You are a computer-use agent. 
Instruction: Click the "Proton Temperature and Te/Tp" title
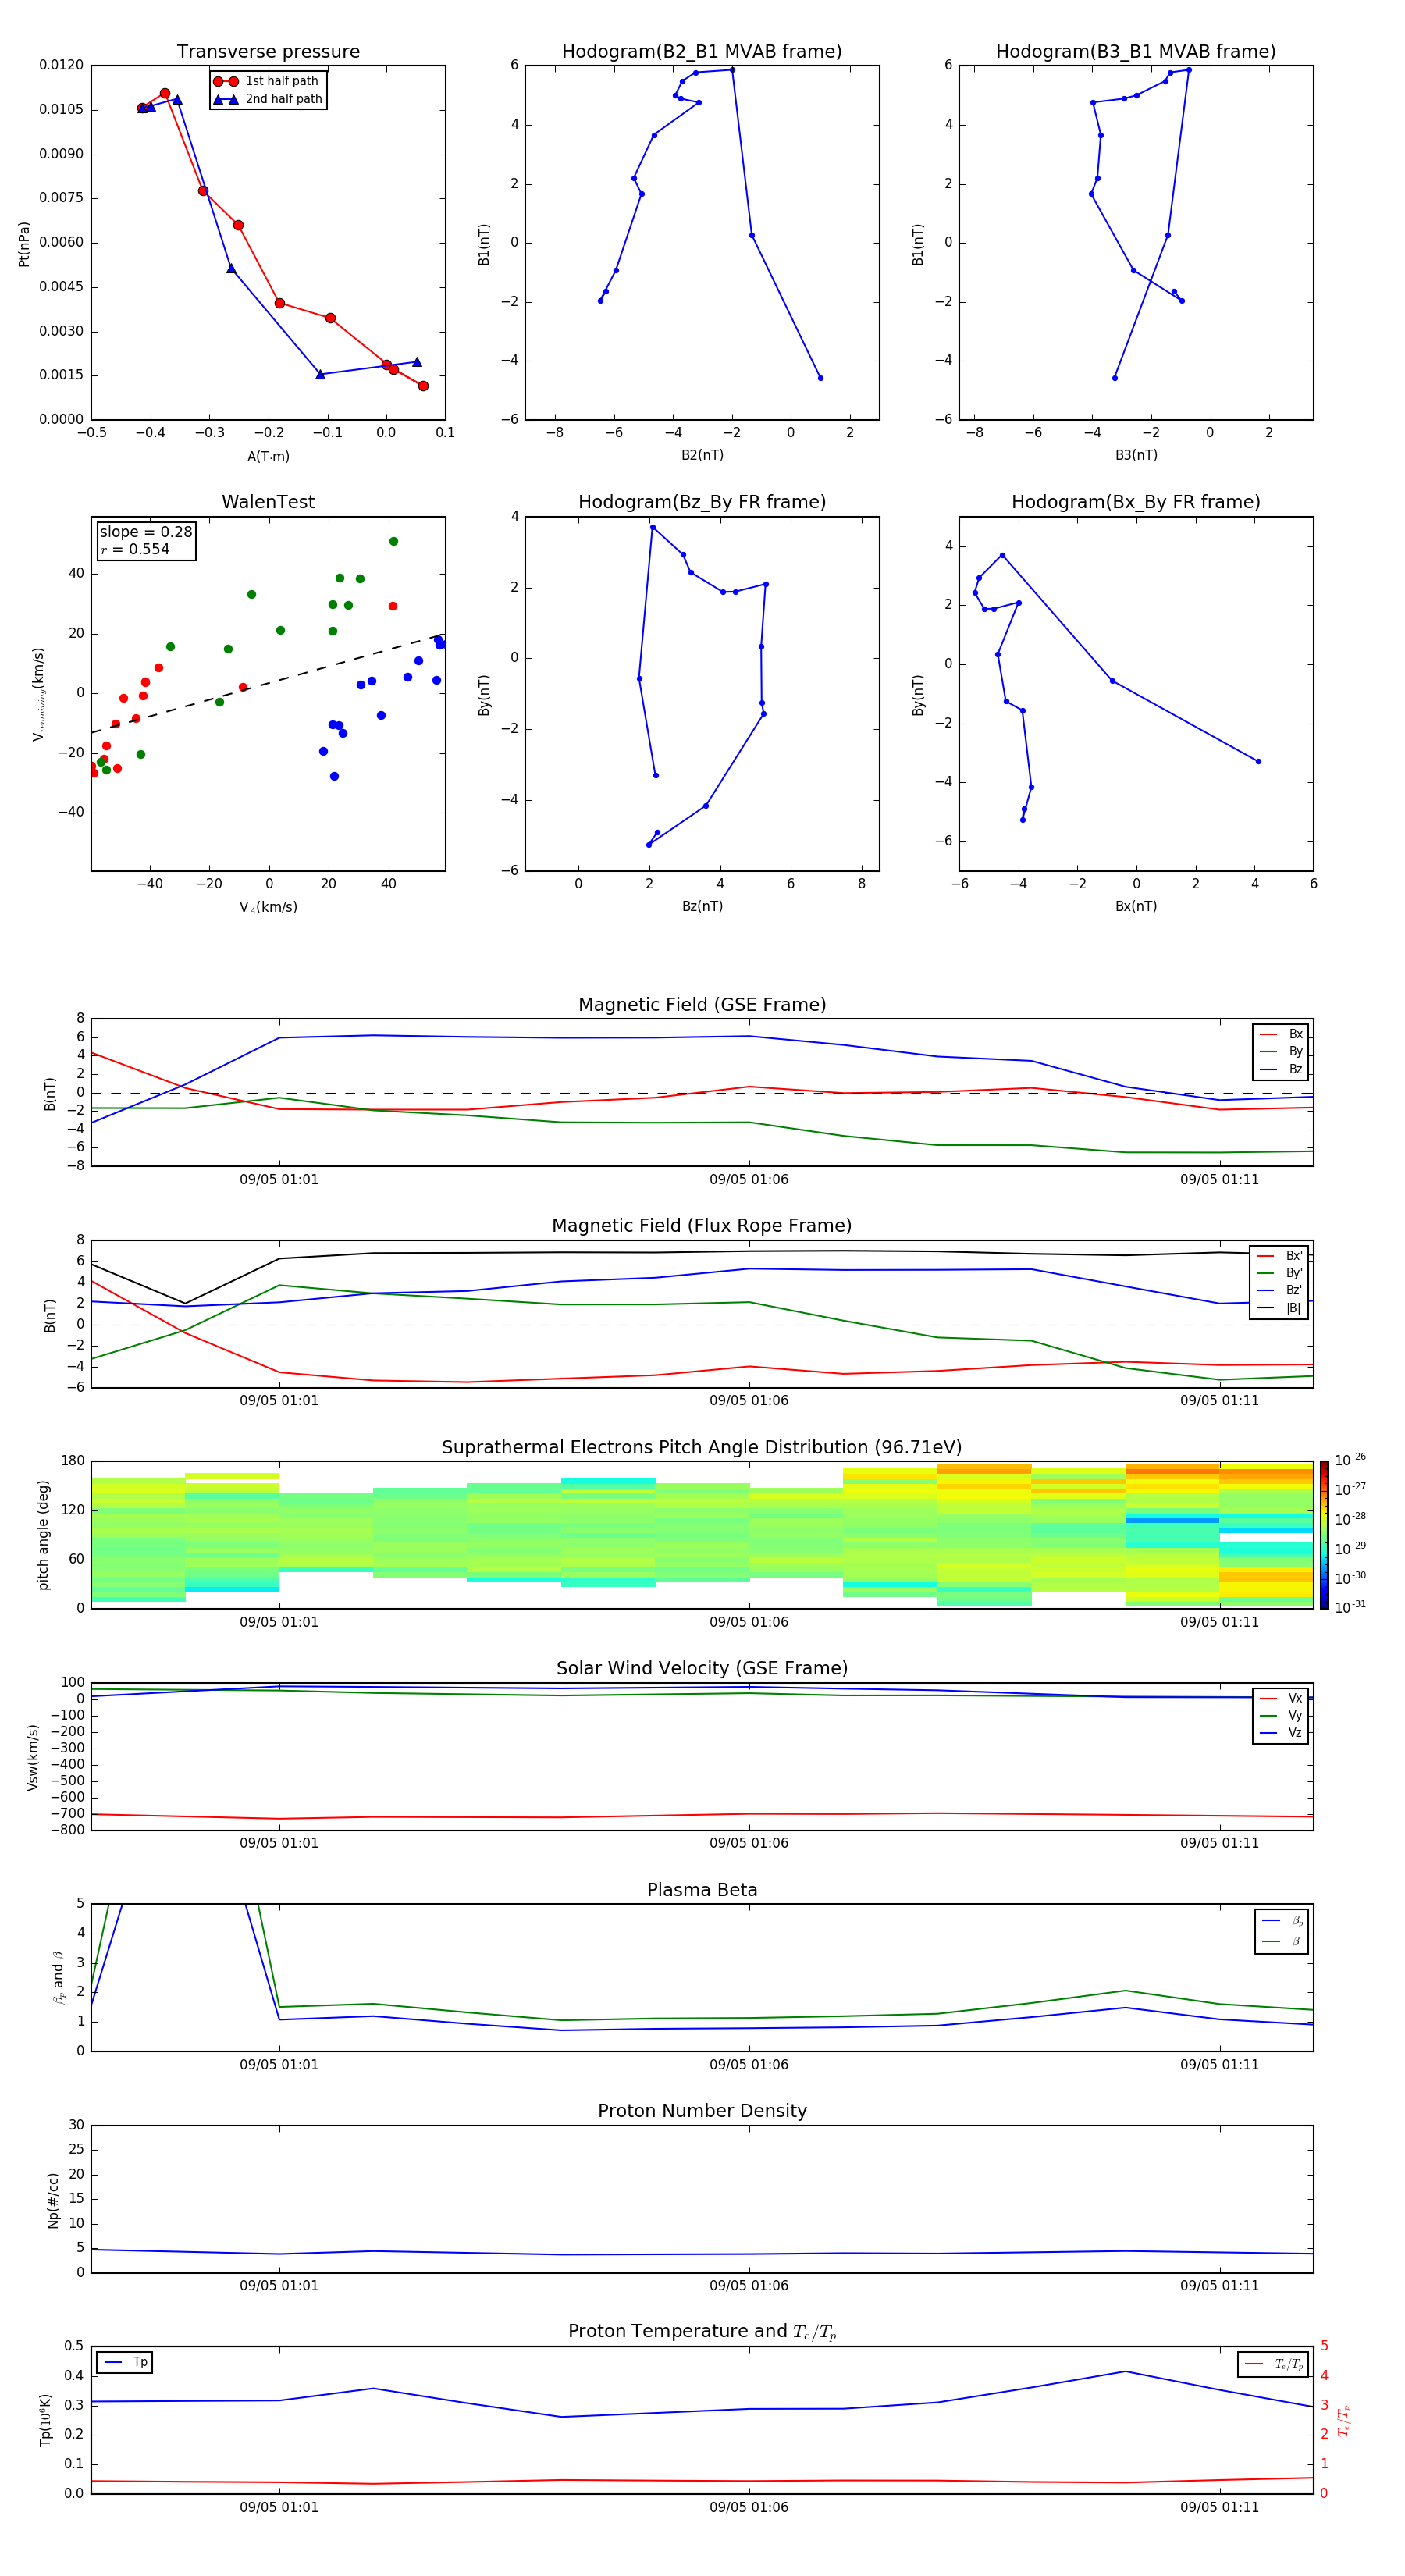702,2331
